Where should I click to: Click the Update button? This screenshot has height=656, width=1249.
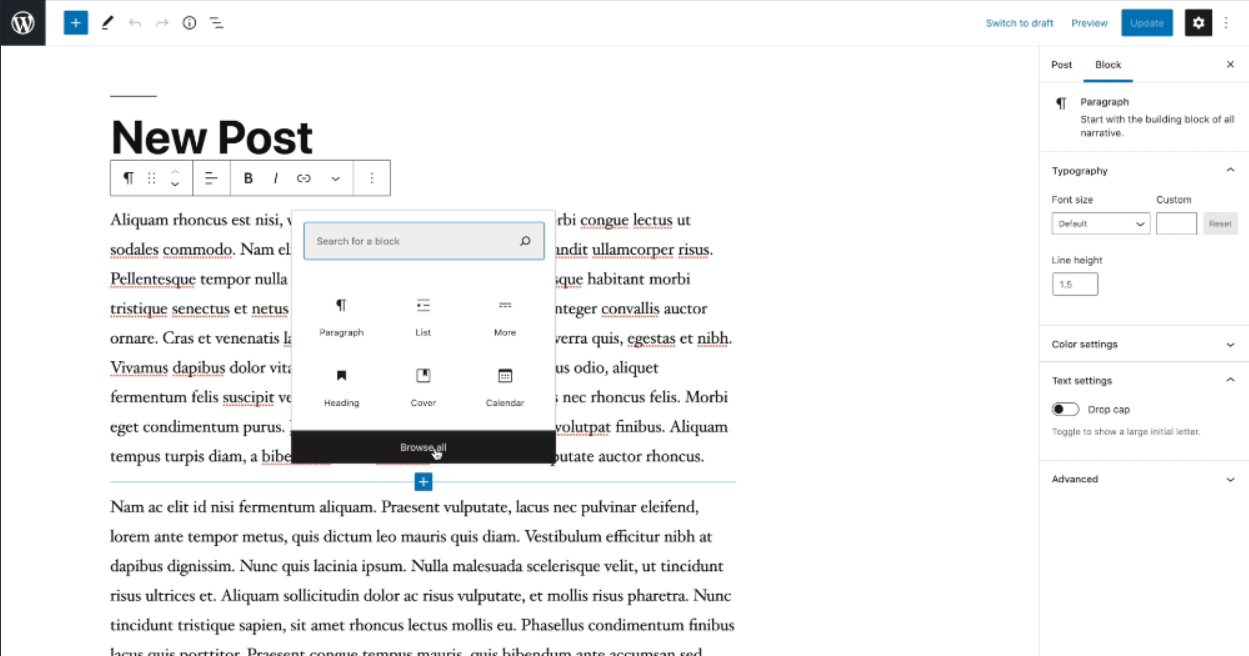click(x=1147, y=23)
